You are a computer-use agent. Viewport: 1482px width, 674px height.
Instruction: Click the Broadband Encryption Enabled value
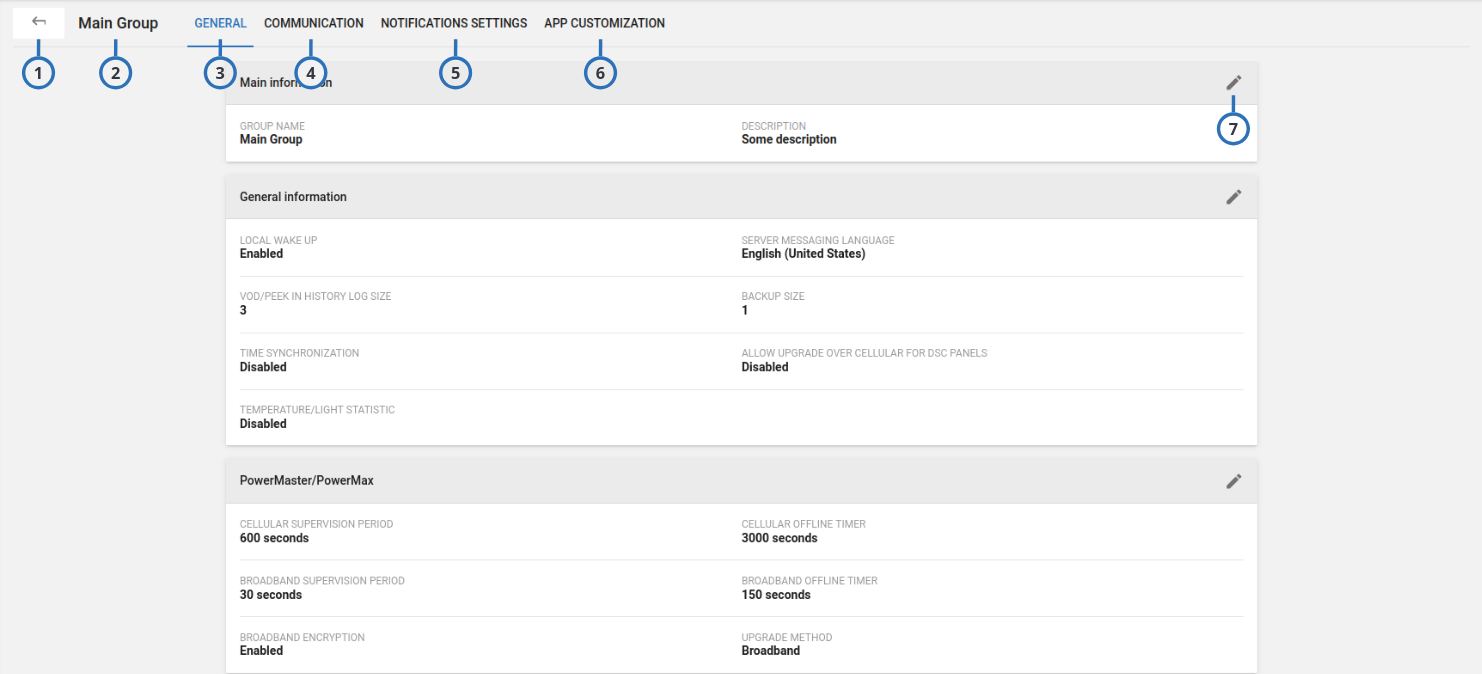click(x=261, y=651)
